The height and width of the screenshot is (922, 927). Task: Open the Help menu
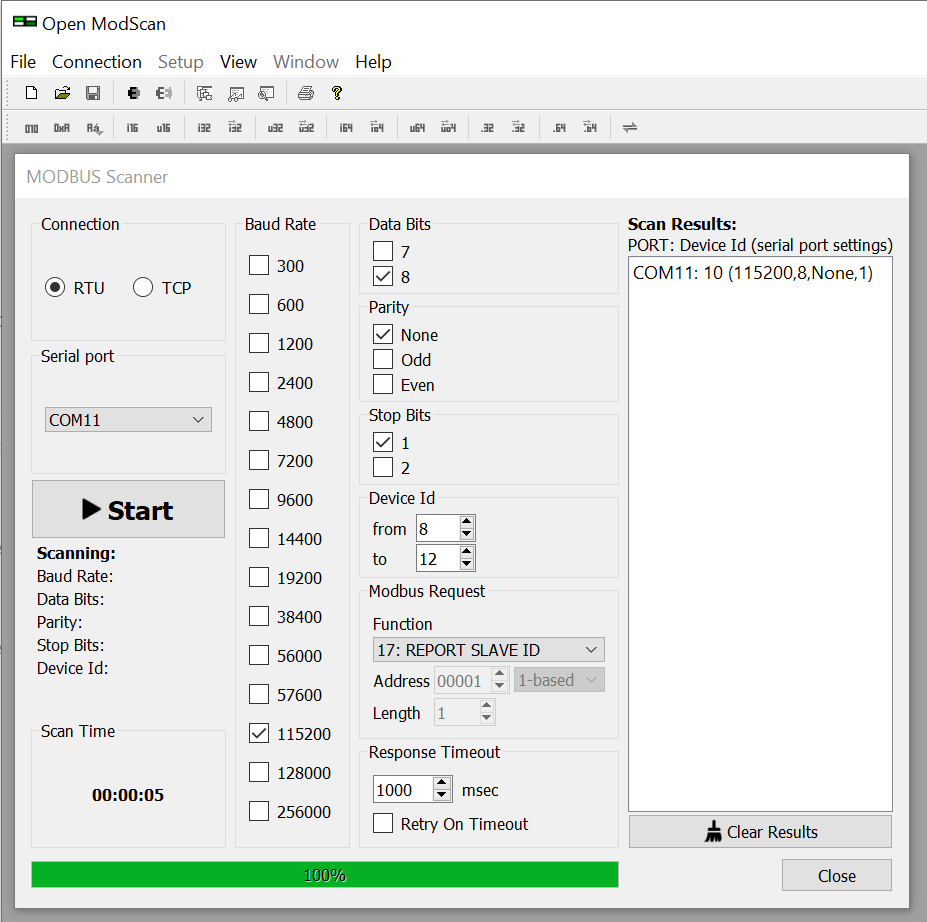(x=373, y=62)
